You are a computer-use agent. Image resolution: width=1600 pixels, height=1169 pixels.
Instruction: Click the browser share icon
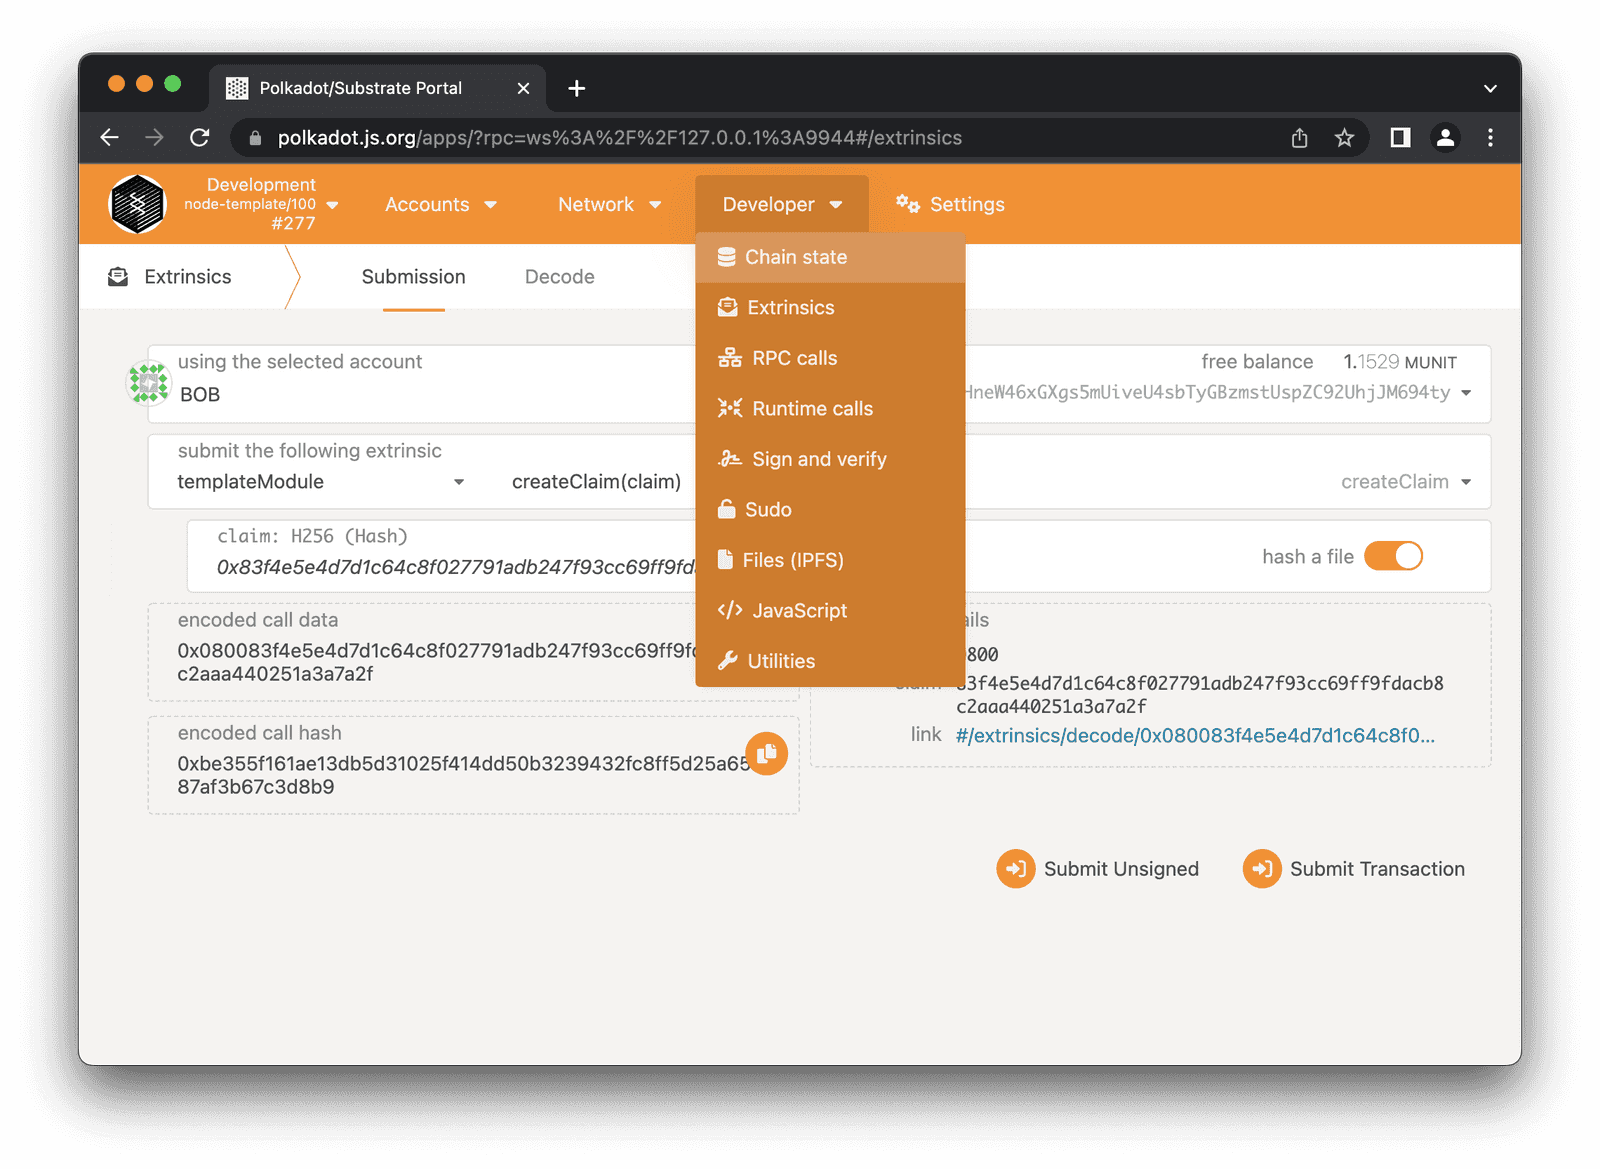[1299, 138]
